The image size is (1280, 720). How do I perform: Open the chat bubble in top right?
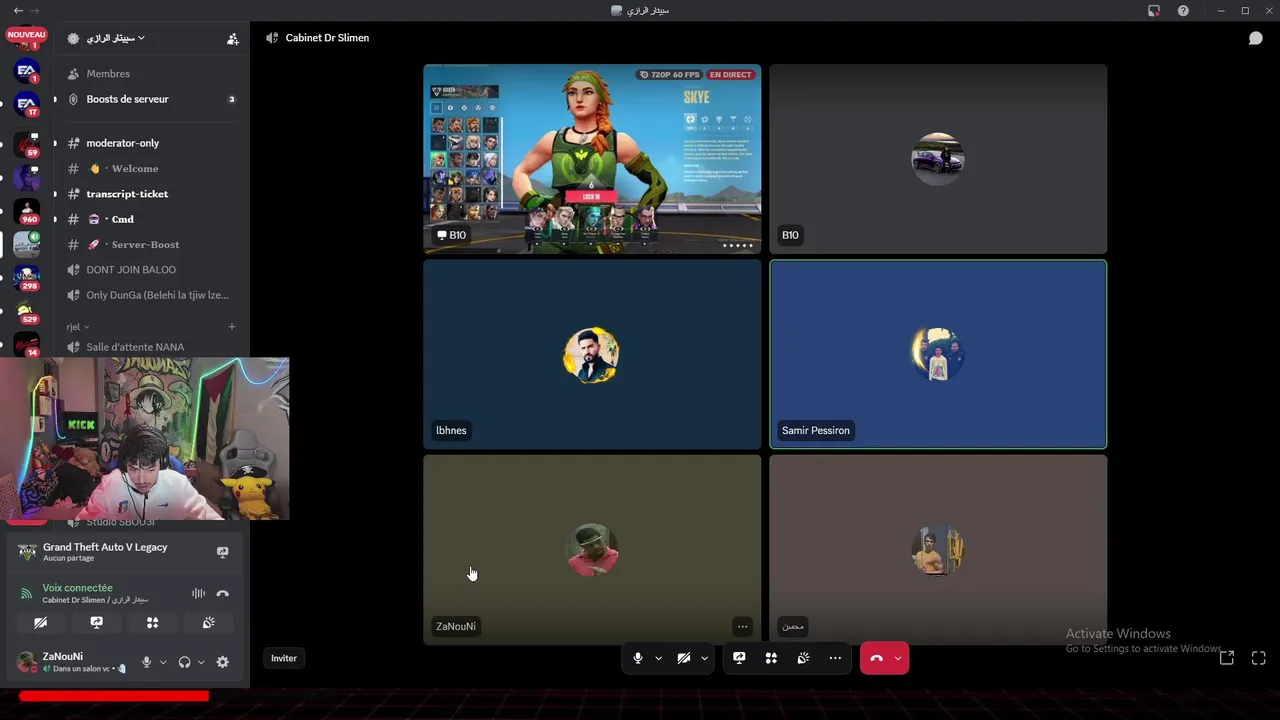coord(1255,38)
